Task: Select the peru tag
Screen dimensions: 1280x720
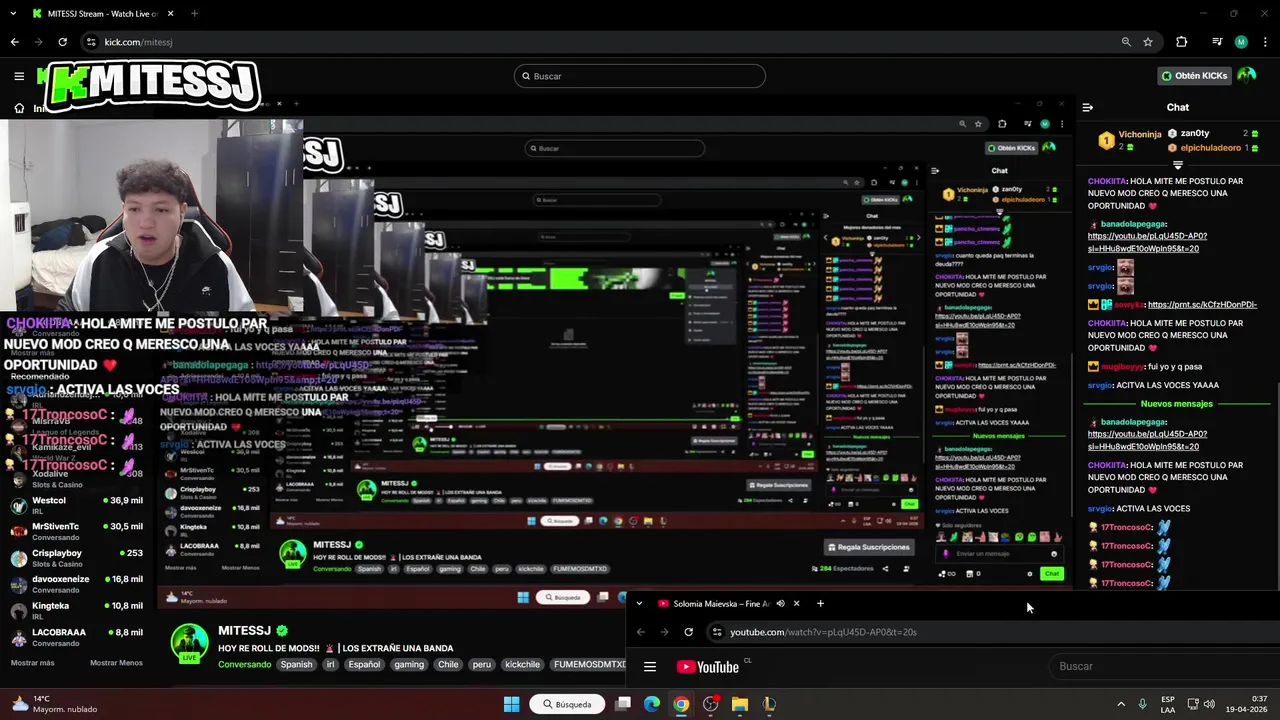Action: pos(482,664)
